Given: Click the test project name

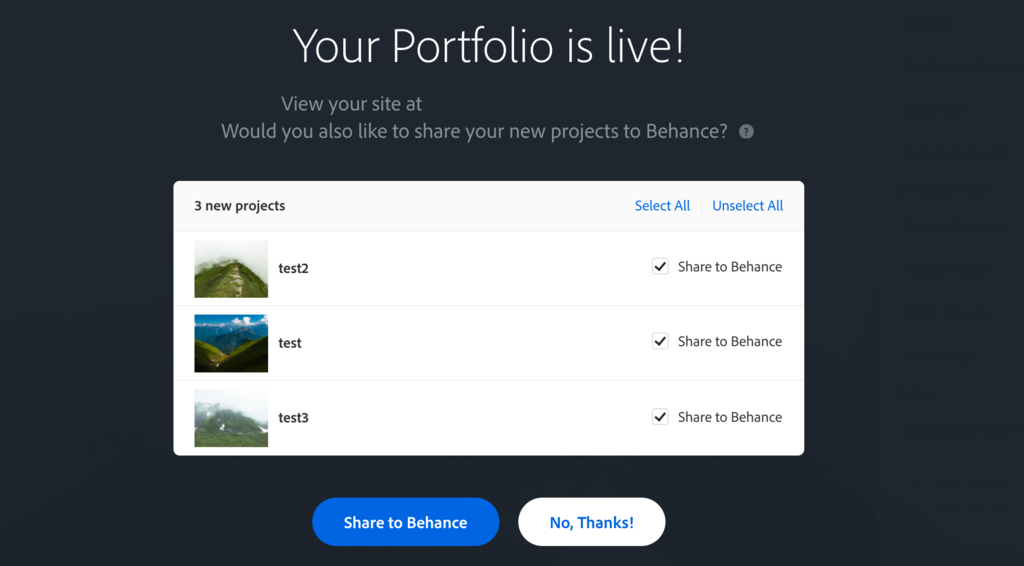Looking at the screenshot, I should click(x=290, y=343).
